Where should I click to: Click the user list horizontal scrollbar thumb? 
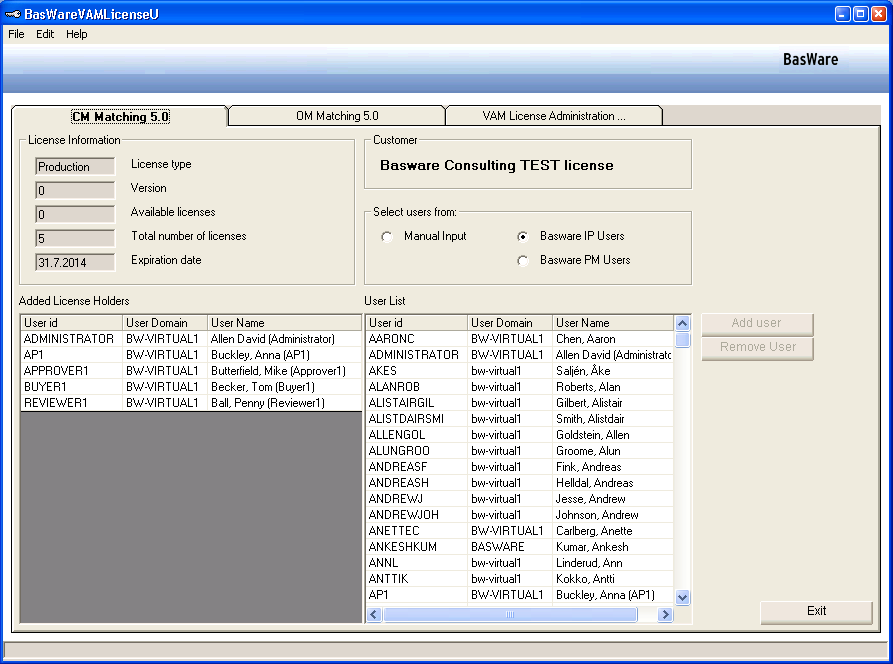(x=510, y=614)
